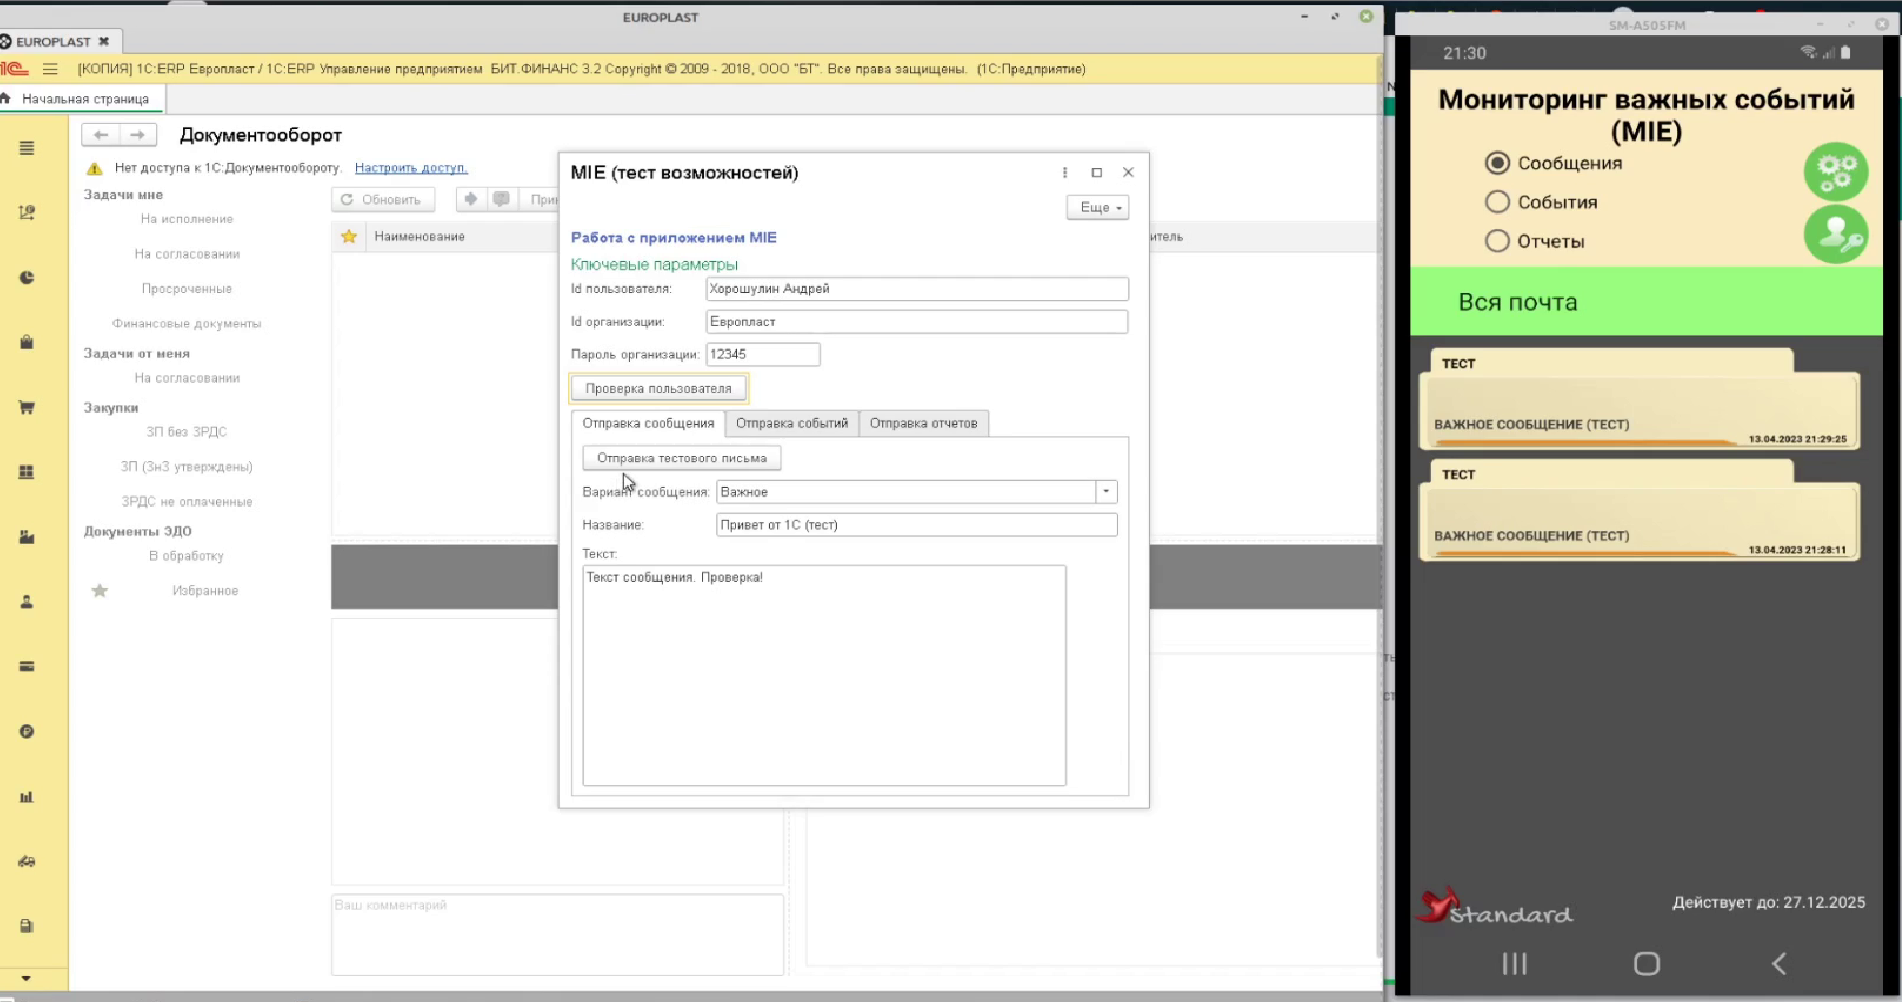Tap the phone home button
1902x1002 pixels.
tap(1647, 964)
